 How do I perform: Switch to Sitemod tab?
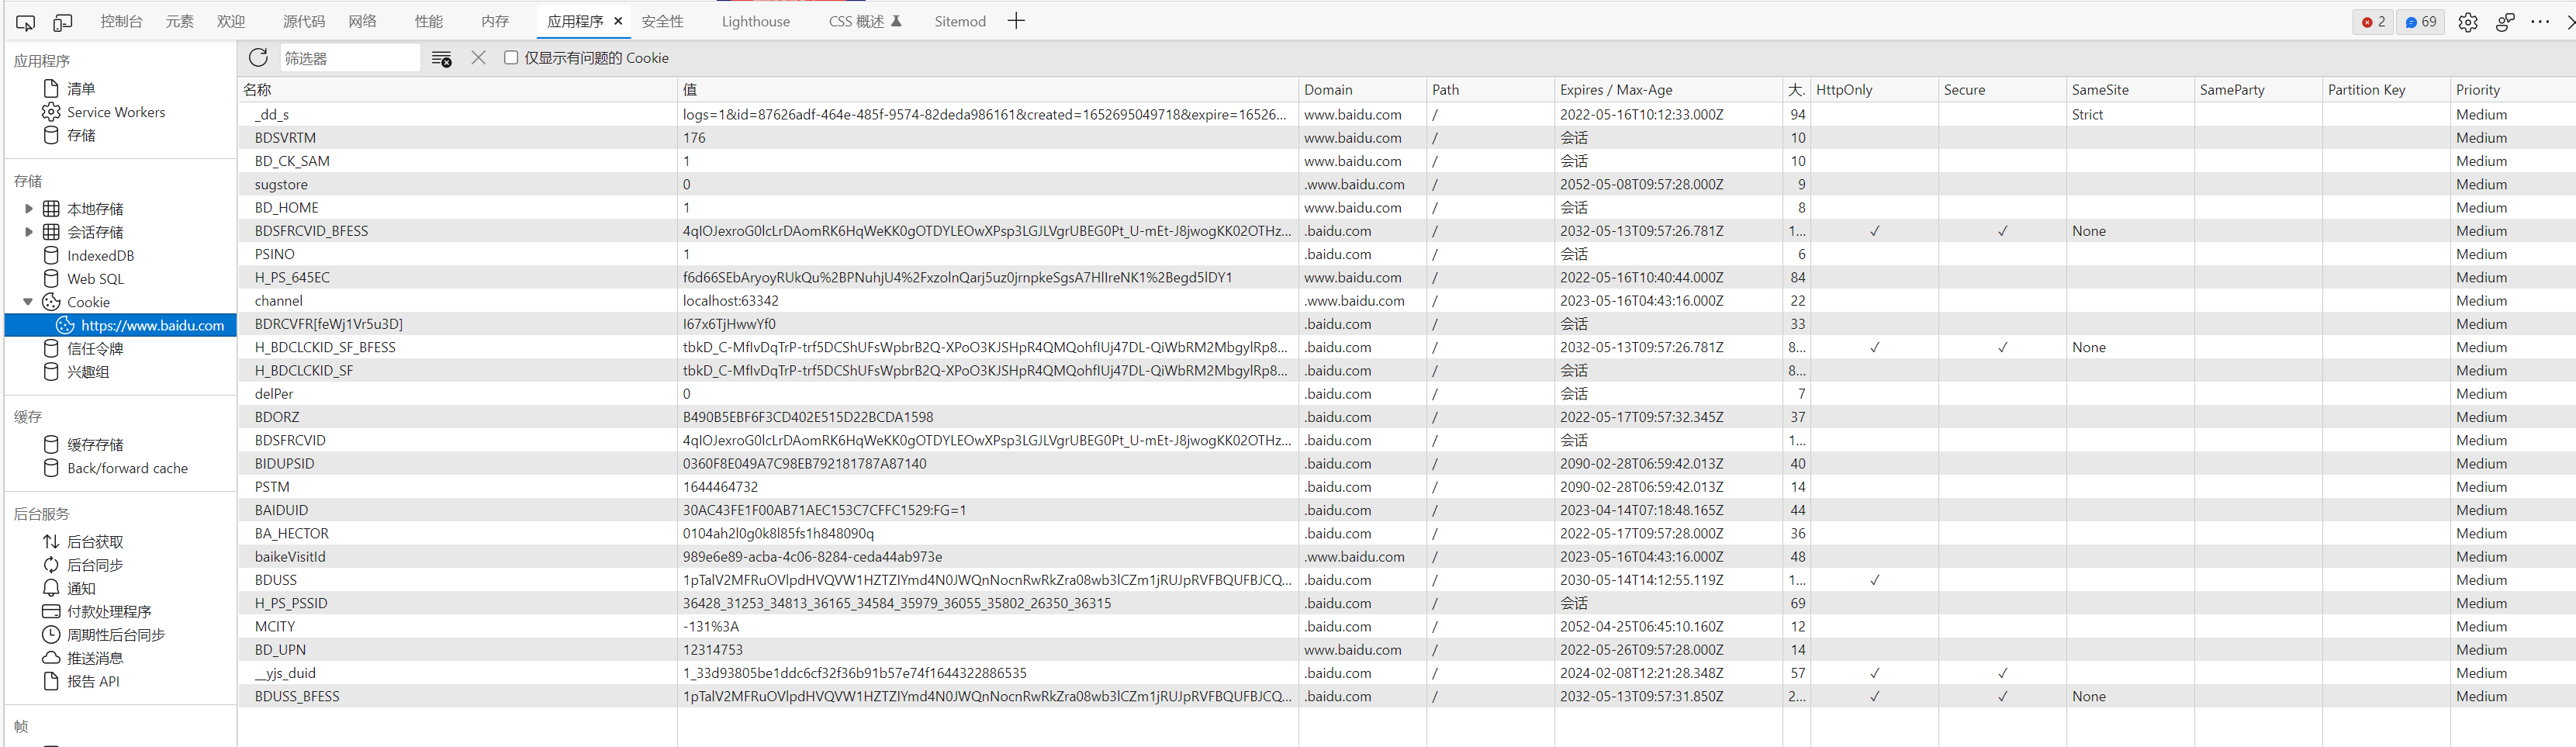[x=960, y=21]
